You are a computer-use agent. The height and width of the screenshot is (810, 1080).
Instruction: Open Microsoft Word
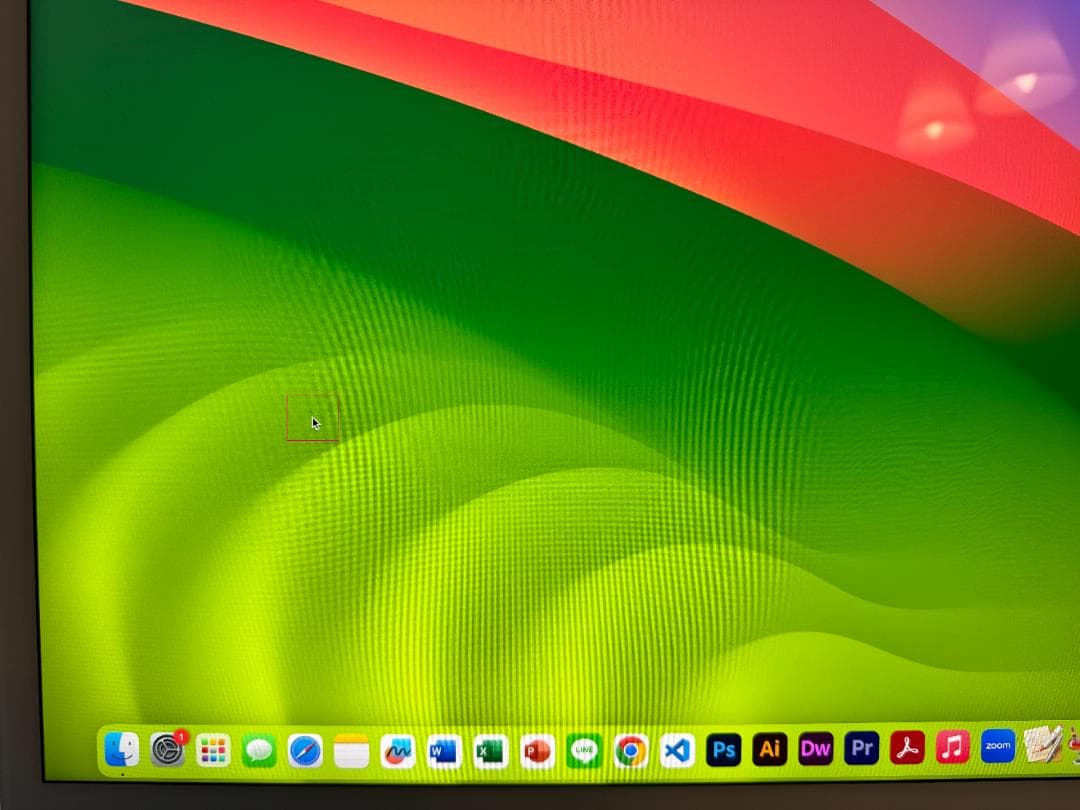click(441, 750)
